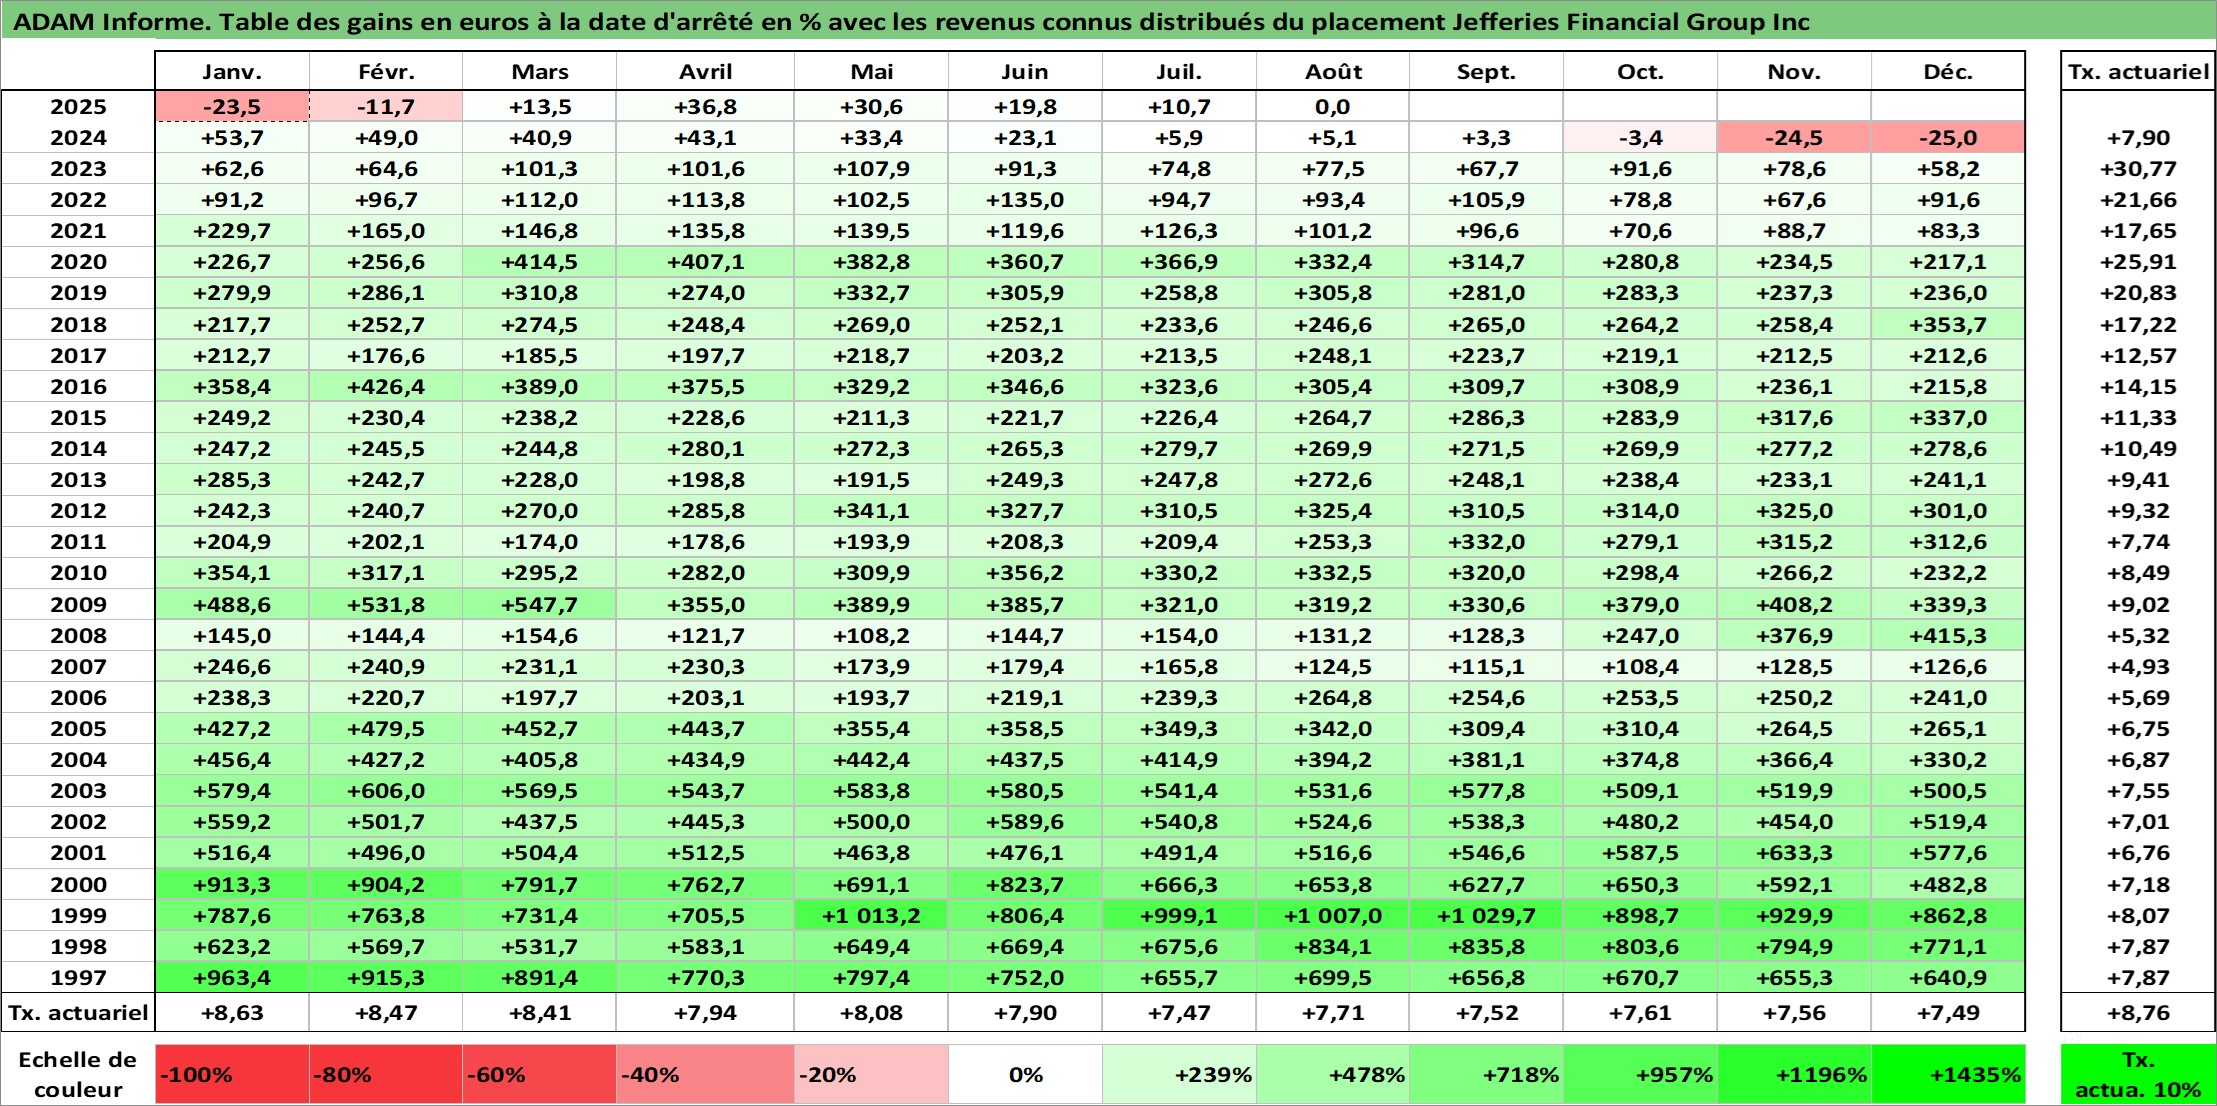Click the cell +834,1 in 1998

1333,946
